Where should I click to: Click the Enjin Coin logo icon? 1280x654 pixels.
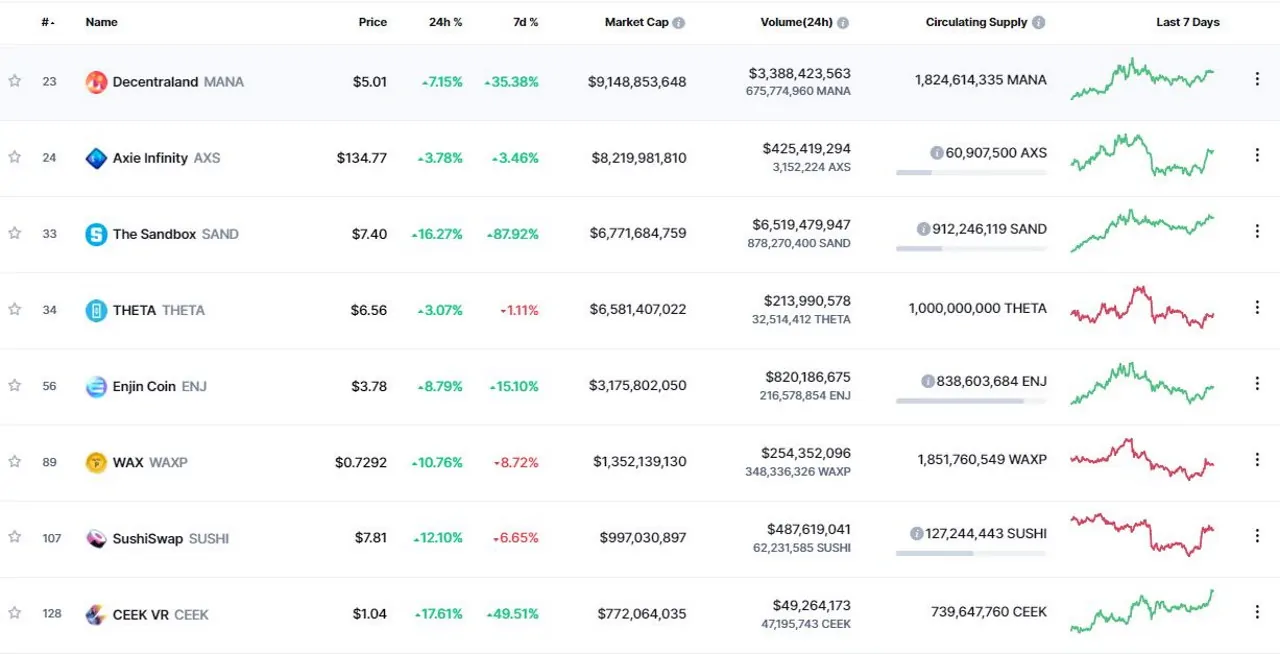(96, 386)
